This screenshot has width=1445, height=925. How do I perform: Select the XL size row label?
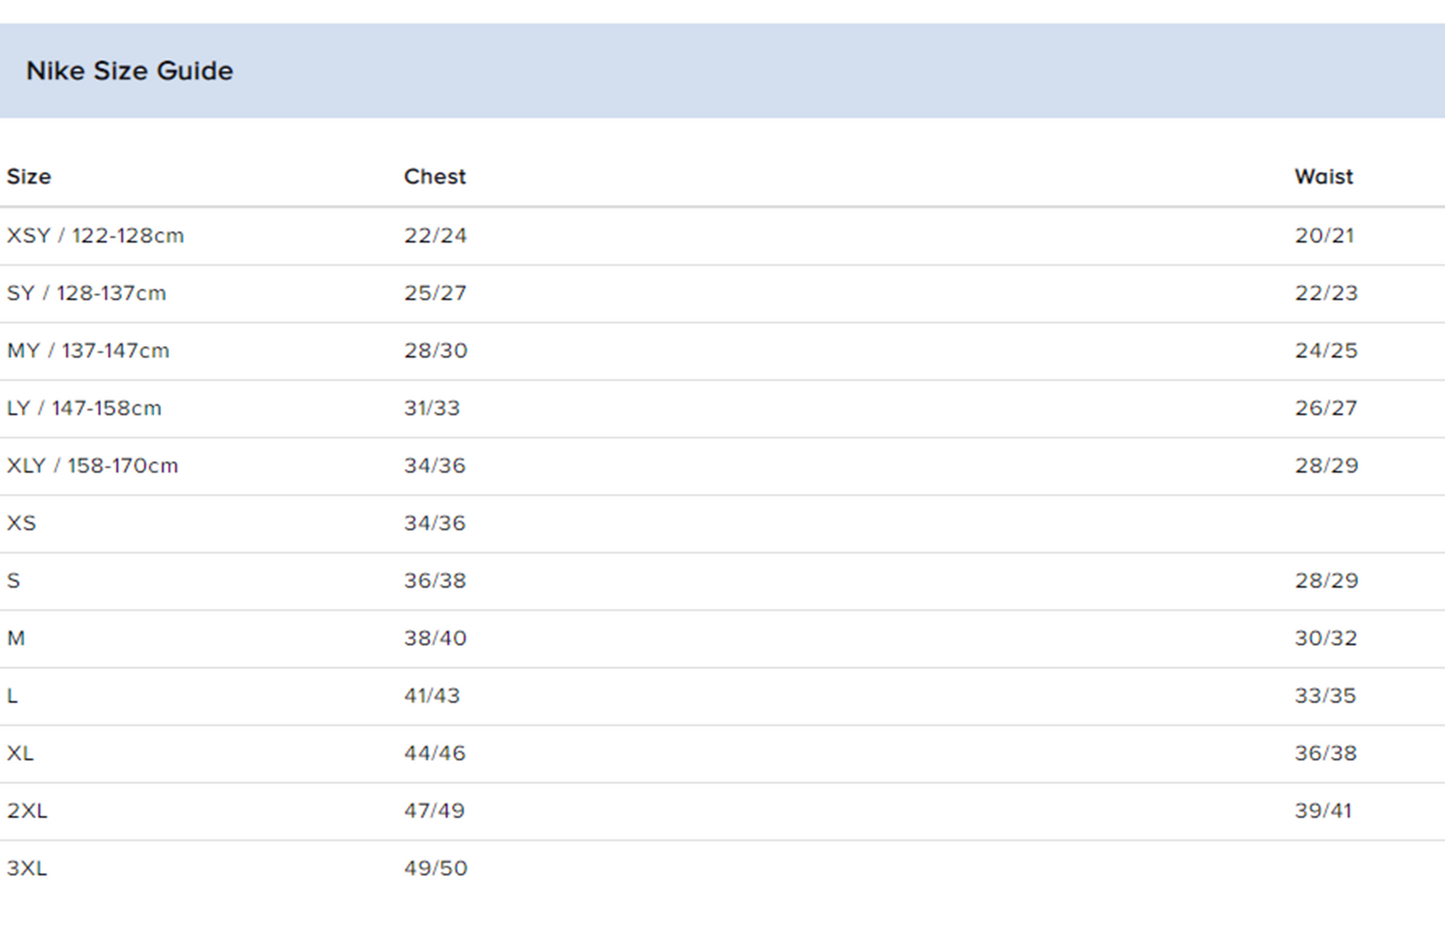(20, 753)
